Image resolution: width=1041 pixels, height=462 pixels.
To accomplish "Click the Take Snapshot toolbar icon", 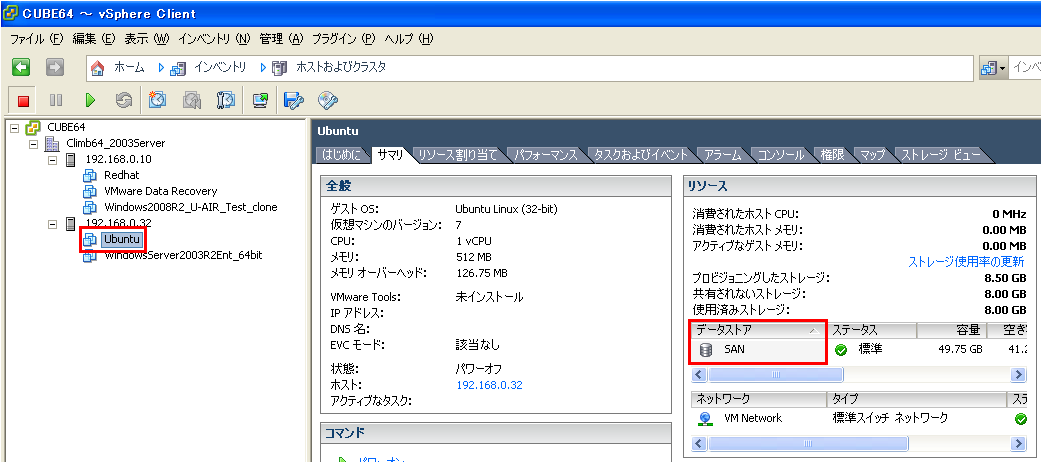I will pyautogui.click(x=157, y=100).
